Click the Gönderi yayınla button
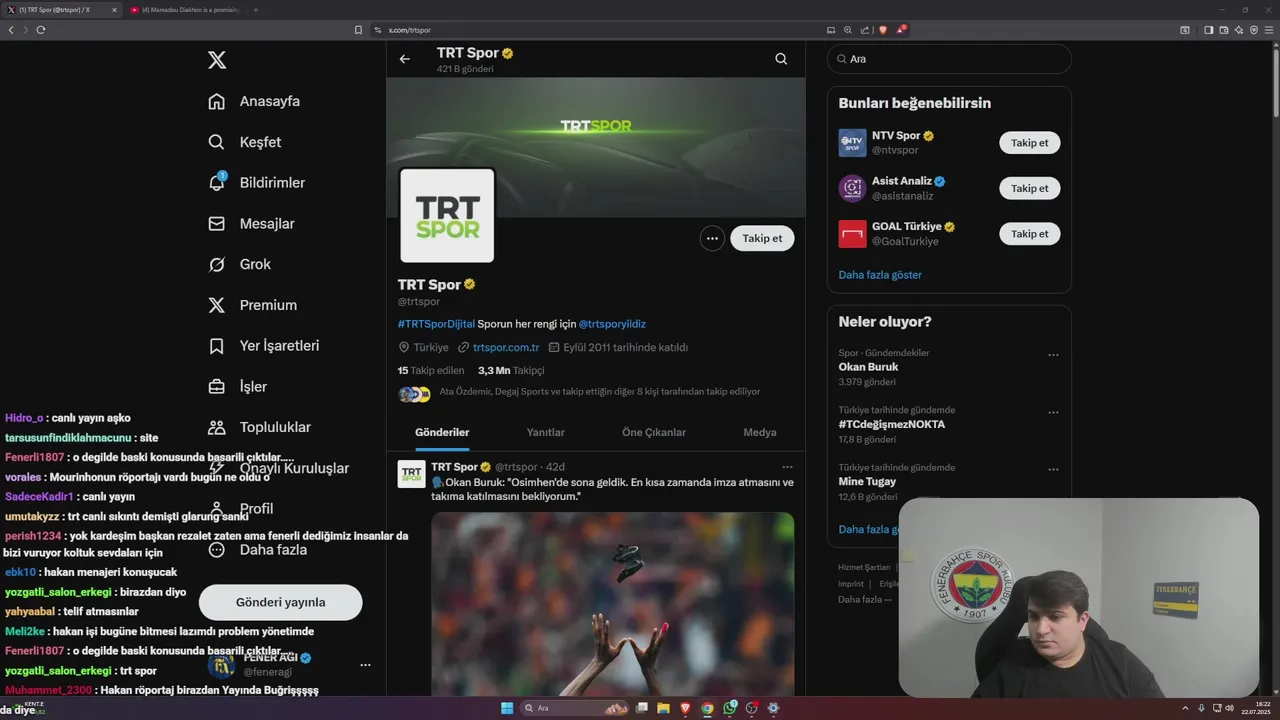 (x=280, y=602)
